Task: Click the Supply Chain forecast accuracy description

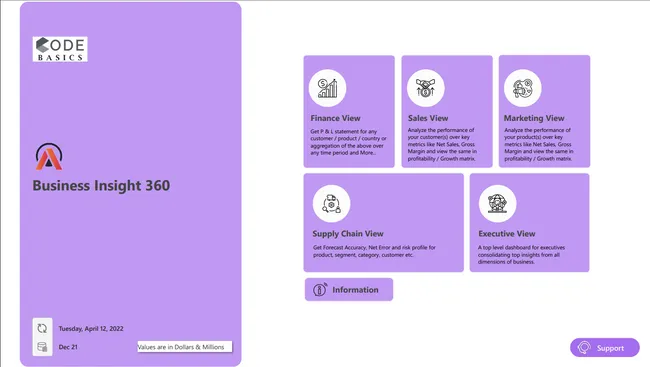Action: 374,251
